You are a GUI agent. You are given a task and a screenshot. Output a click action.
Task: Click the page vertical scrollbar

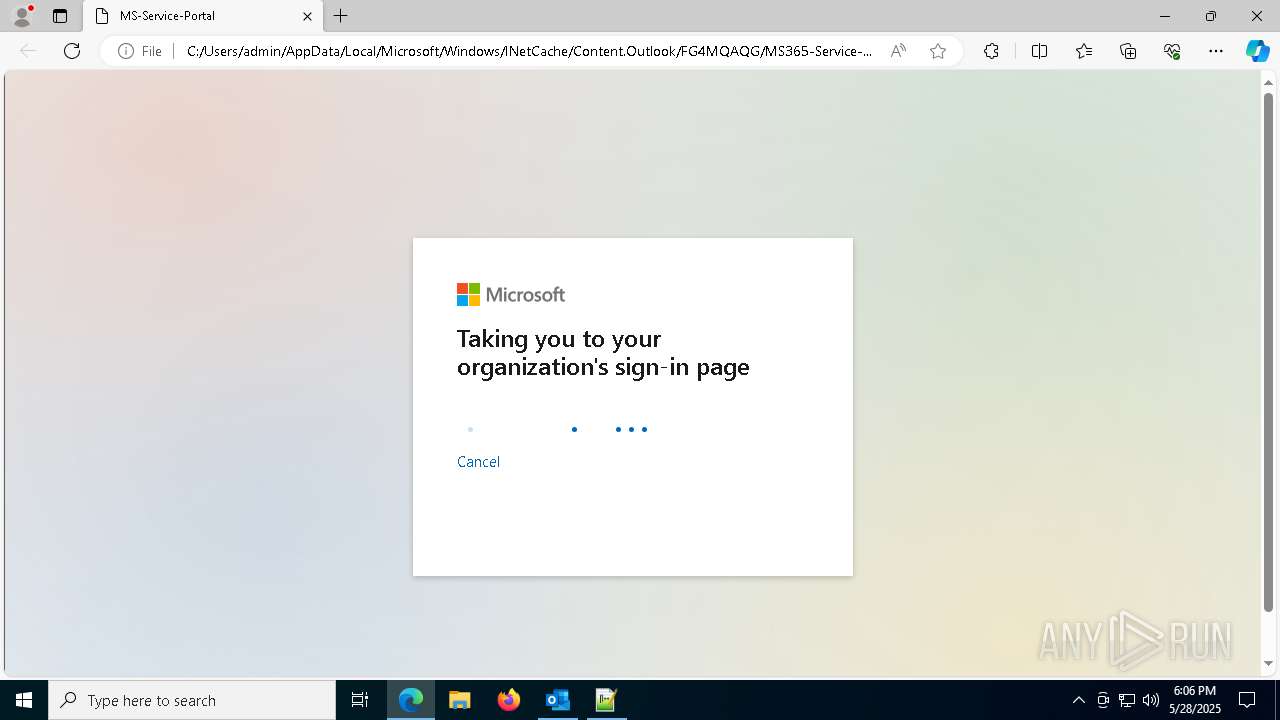[x=1269, y=350]
